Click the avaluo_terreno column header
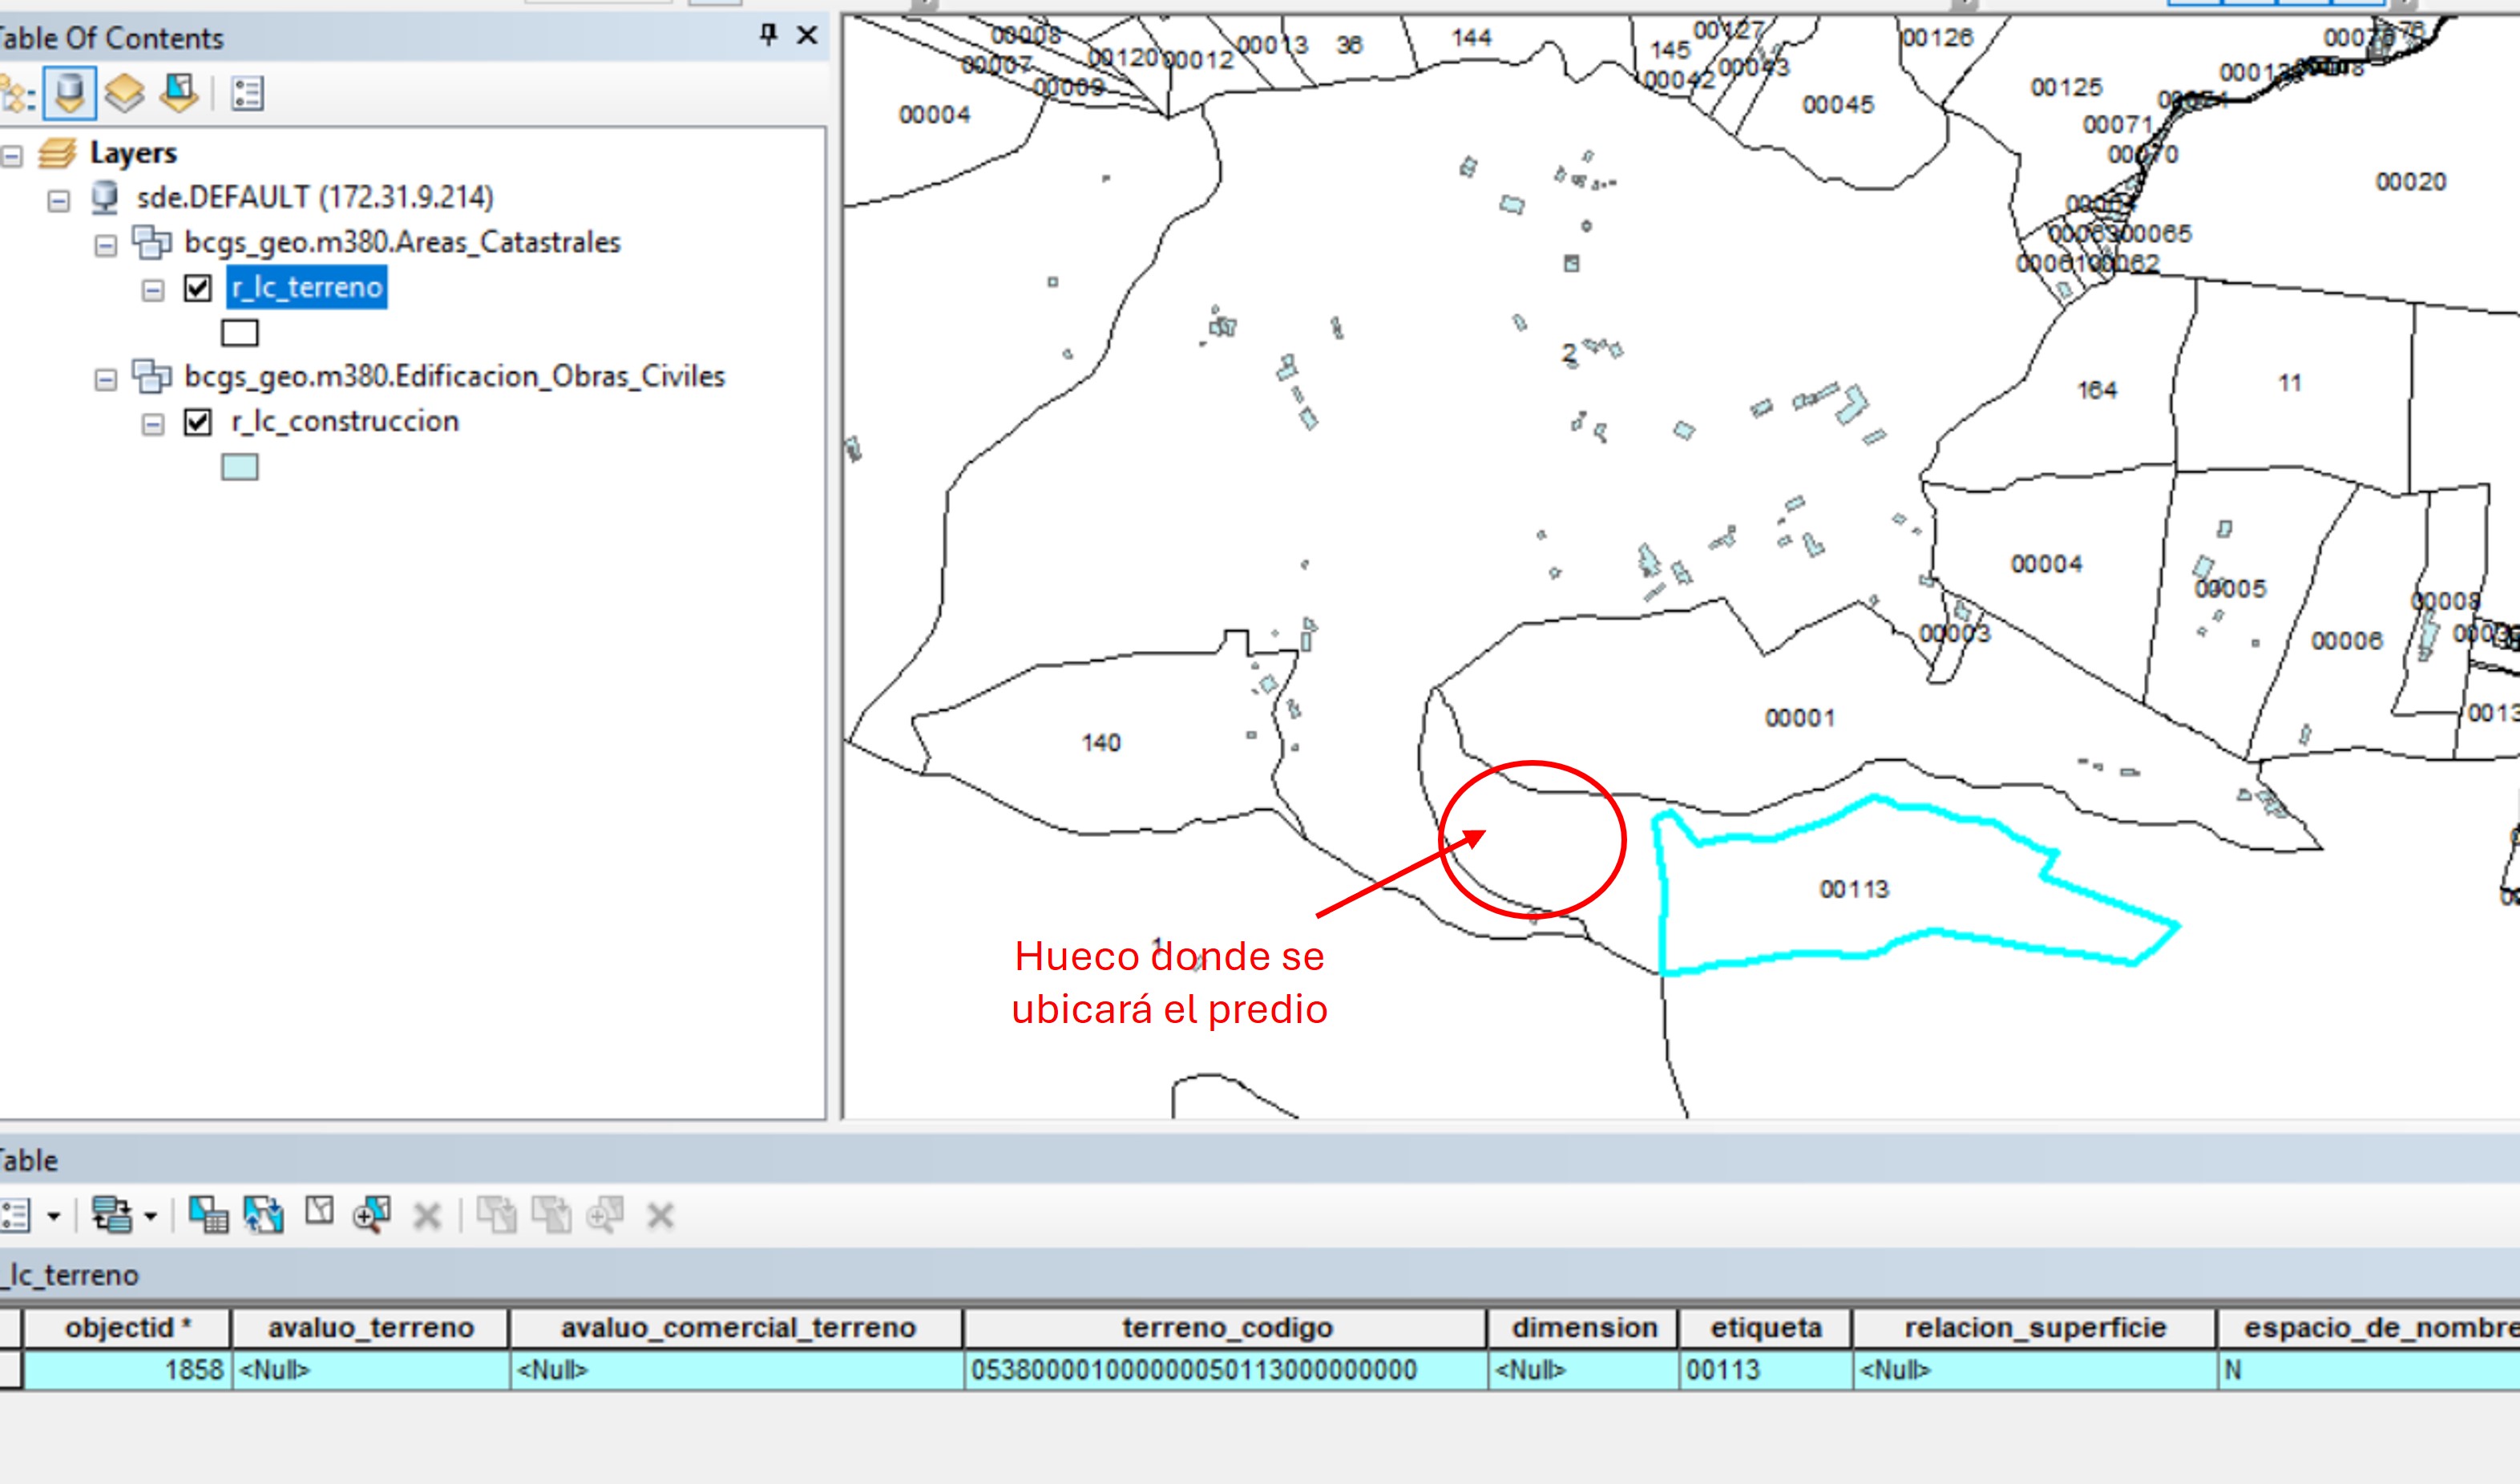The height and width of the screenshot is (1484, 2520). 371,1328
